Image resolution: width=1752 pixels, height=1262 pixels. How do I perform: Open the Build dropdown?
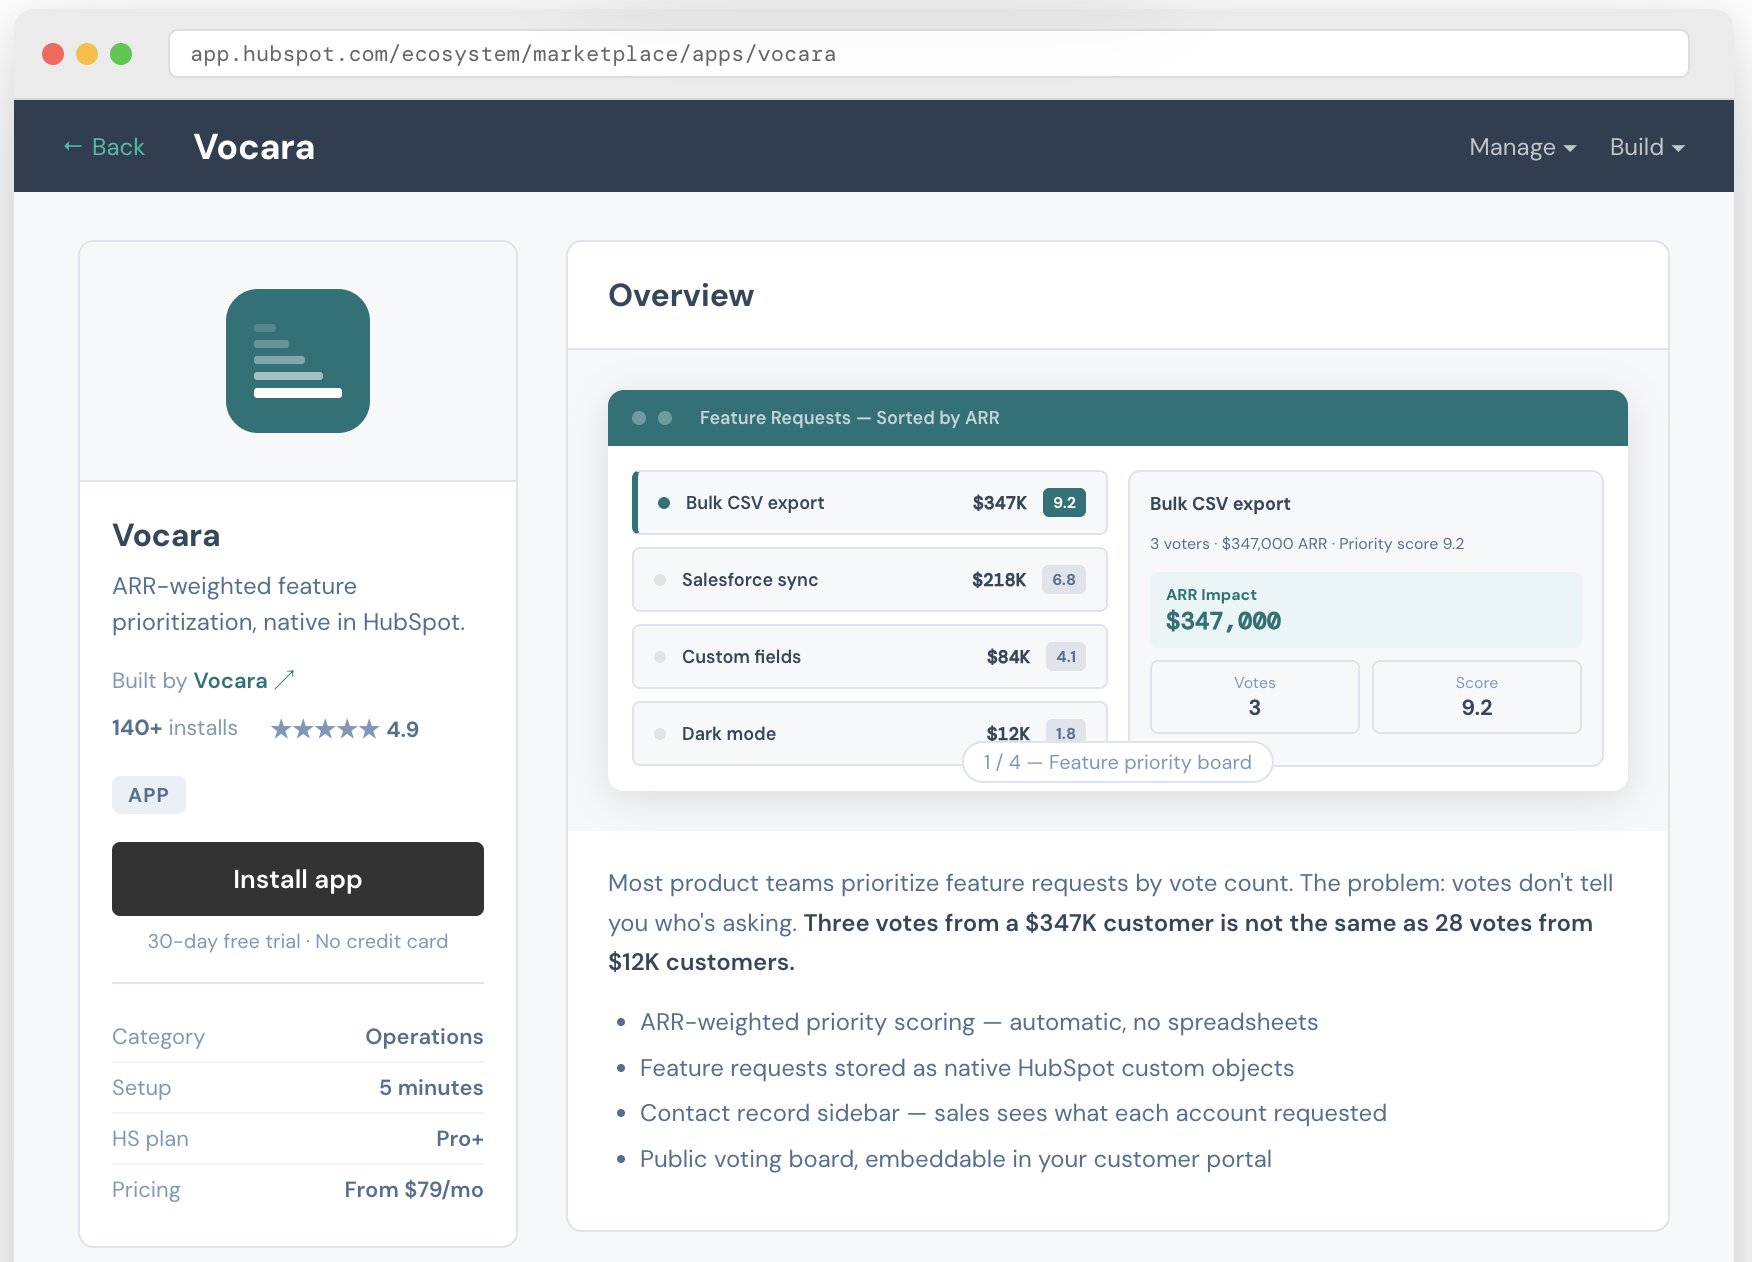[x=1646, y=146]
